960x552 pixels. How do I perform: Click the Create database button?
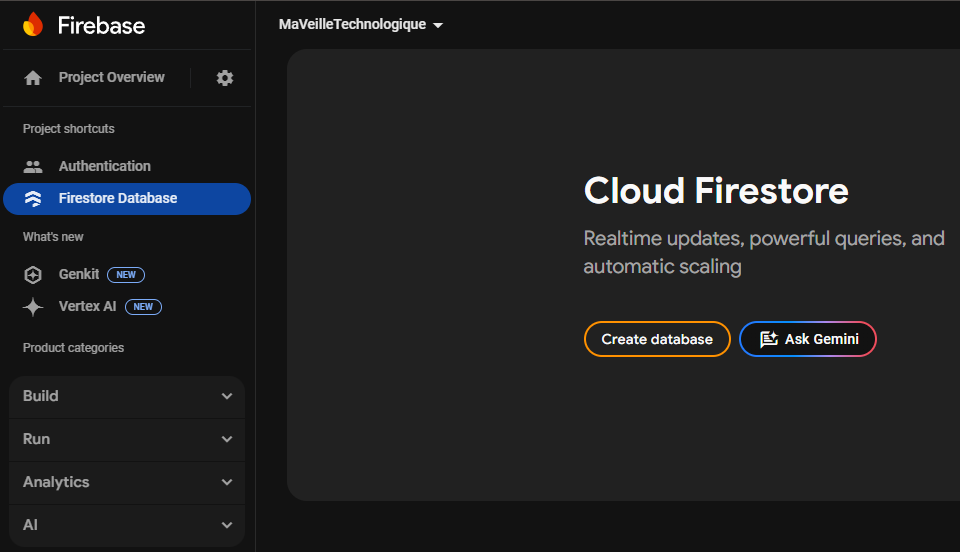657,339
